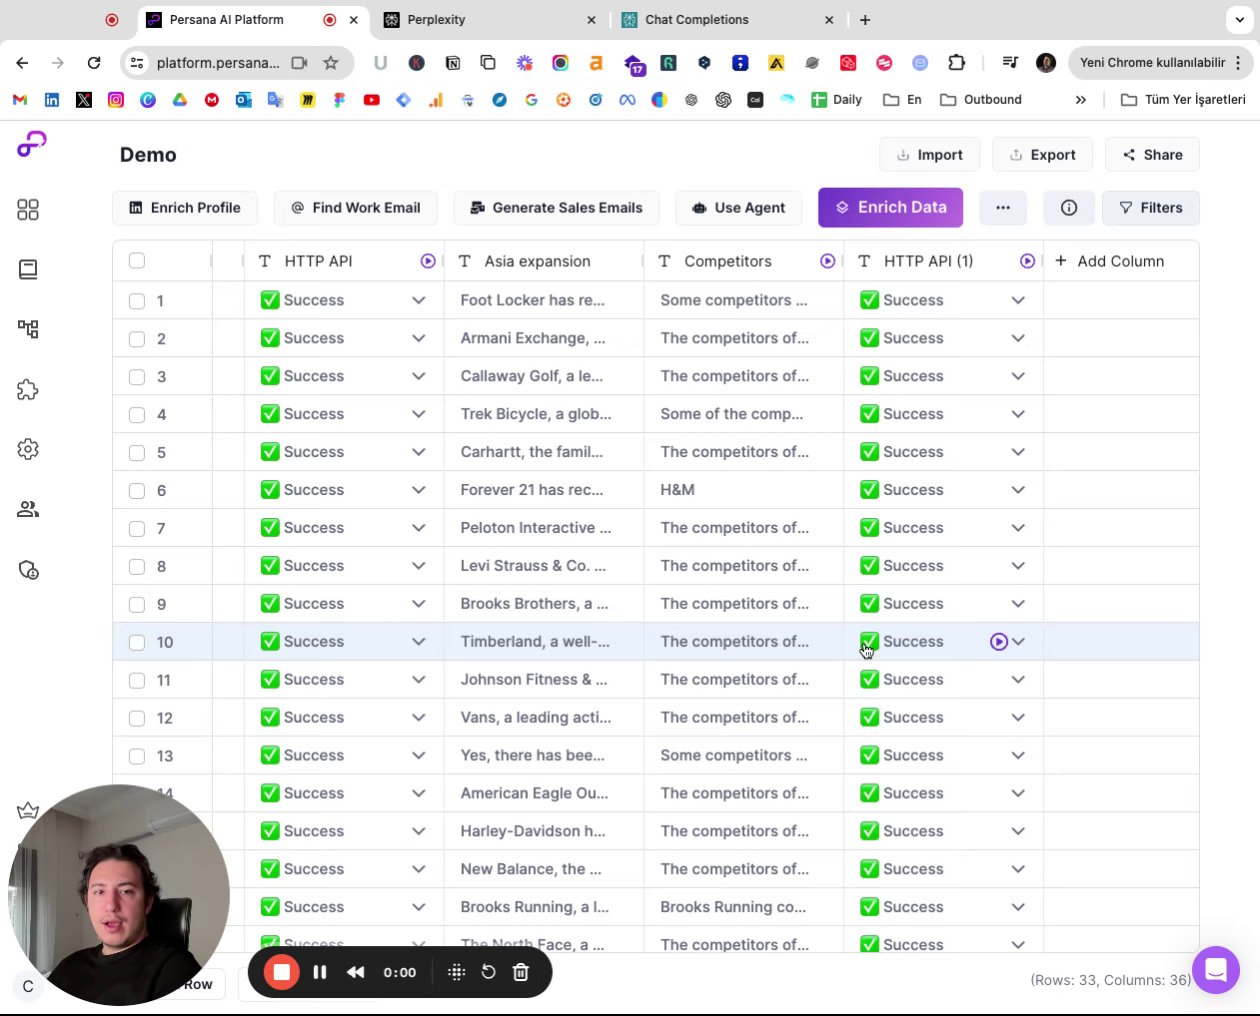This screenshot has width=1260, height=1016.
Task: Rewind the recording
Action: [x=356, y=972]
